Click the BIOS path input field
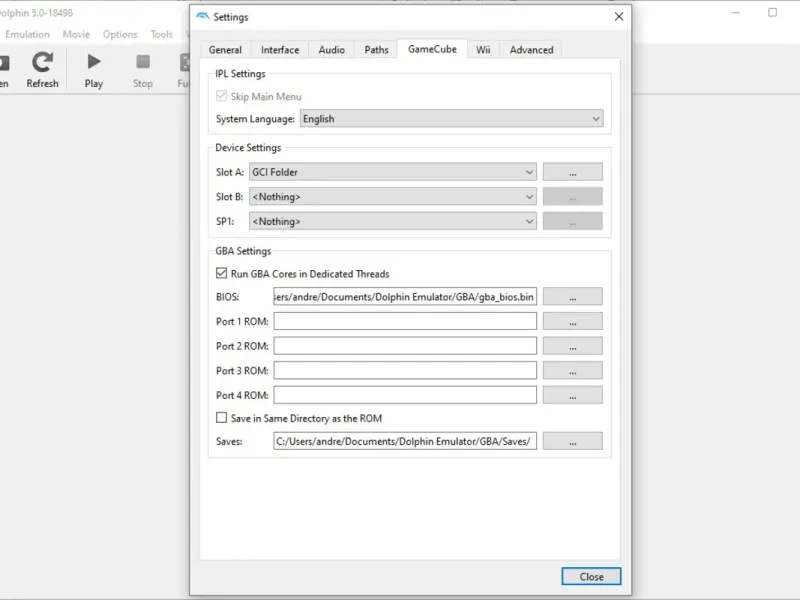Screen dimensions: 800x600 point(405,296)
